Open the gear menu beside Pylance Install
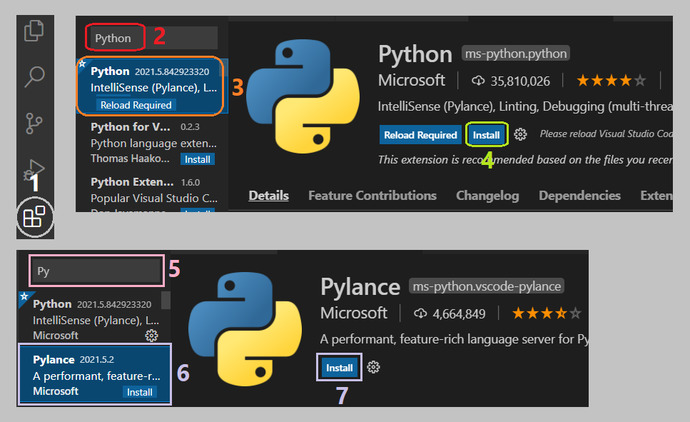This screenshot has width=690, height=422. [x=374, y=367]
